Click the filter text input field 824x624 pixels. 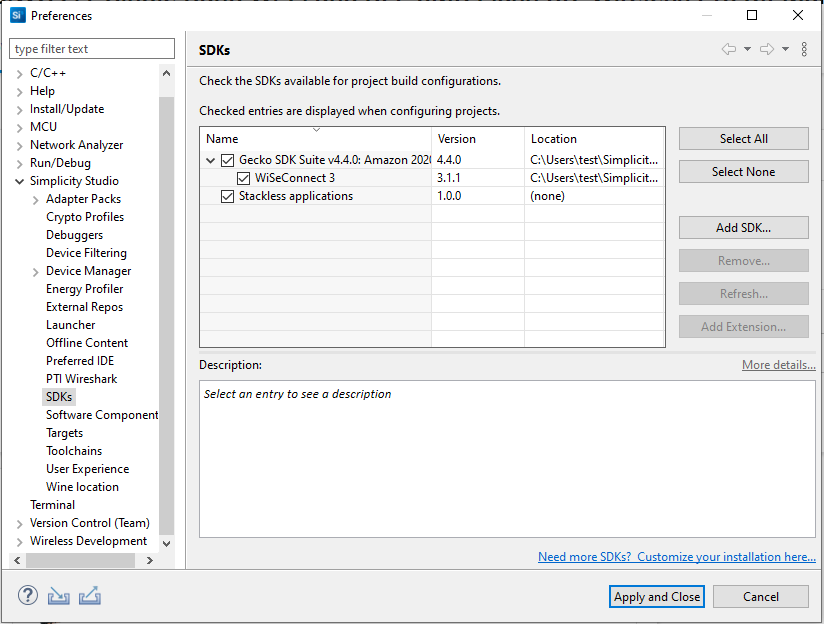(91, 49)
